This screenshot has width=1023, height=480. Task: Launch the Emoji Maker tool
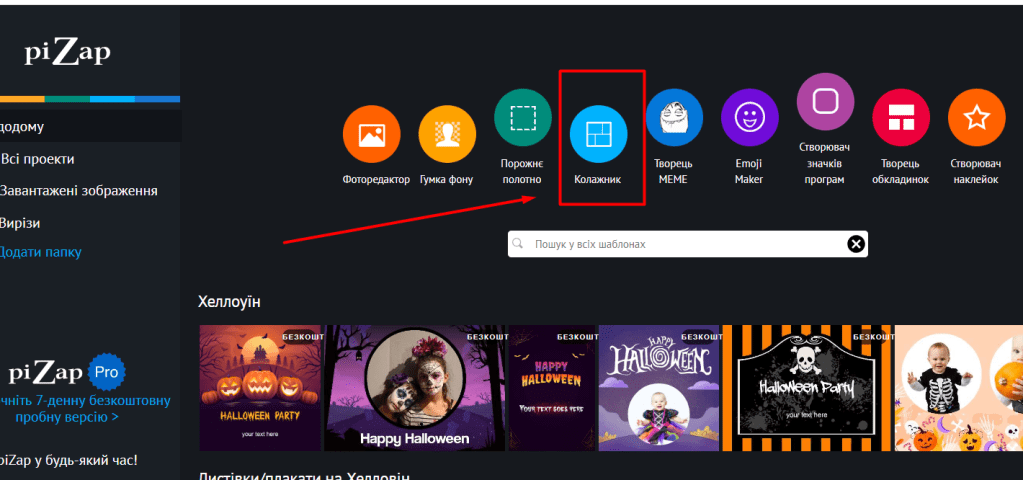749,118
